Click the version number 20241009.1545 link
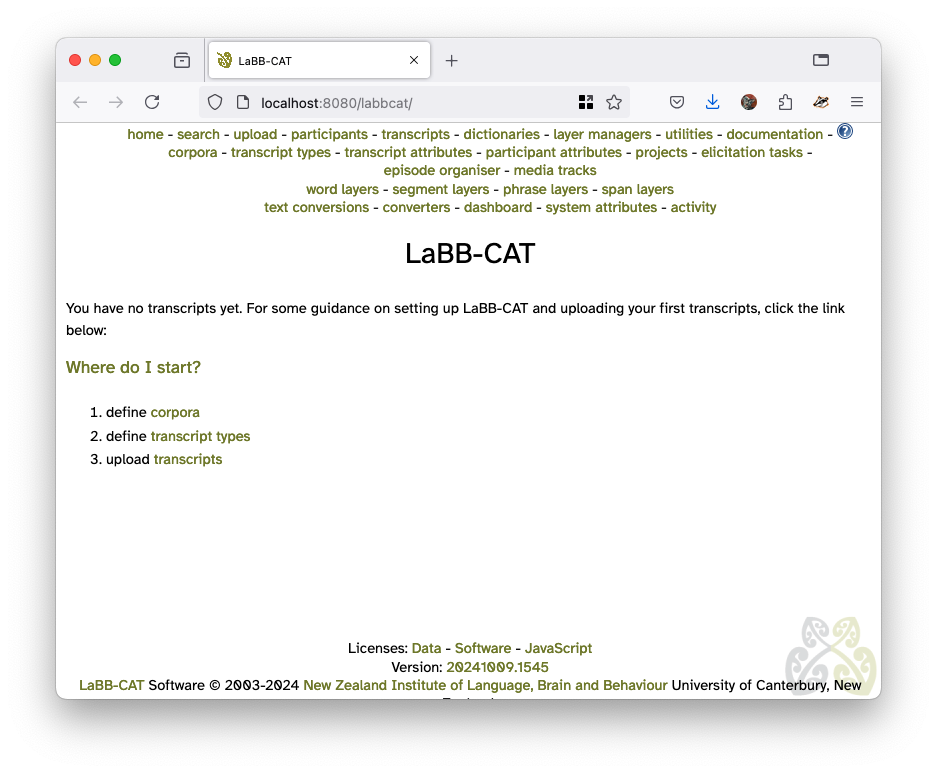The image size is (937, 773). pyautogui.click(x=497, y=667)
